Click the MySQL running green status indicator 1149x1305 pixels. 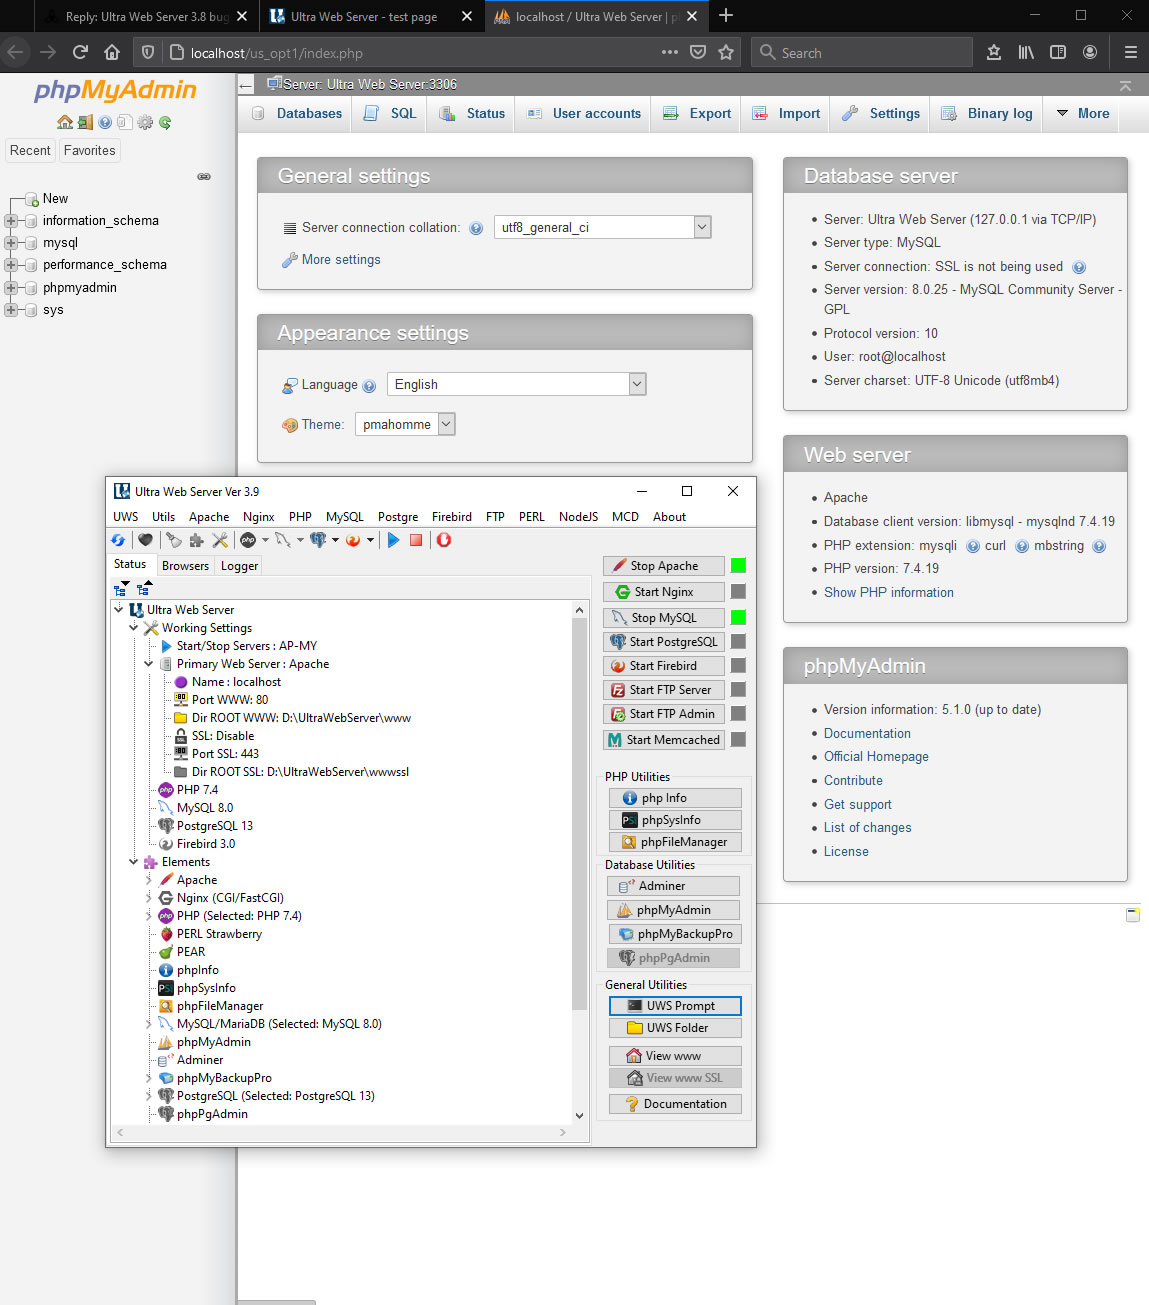point(738,618)
